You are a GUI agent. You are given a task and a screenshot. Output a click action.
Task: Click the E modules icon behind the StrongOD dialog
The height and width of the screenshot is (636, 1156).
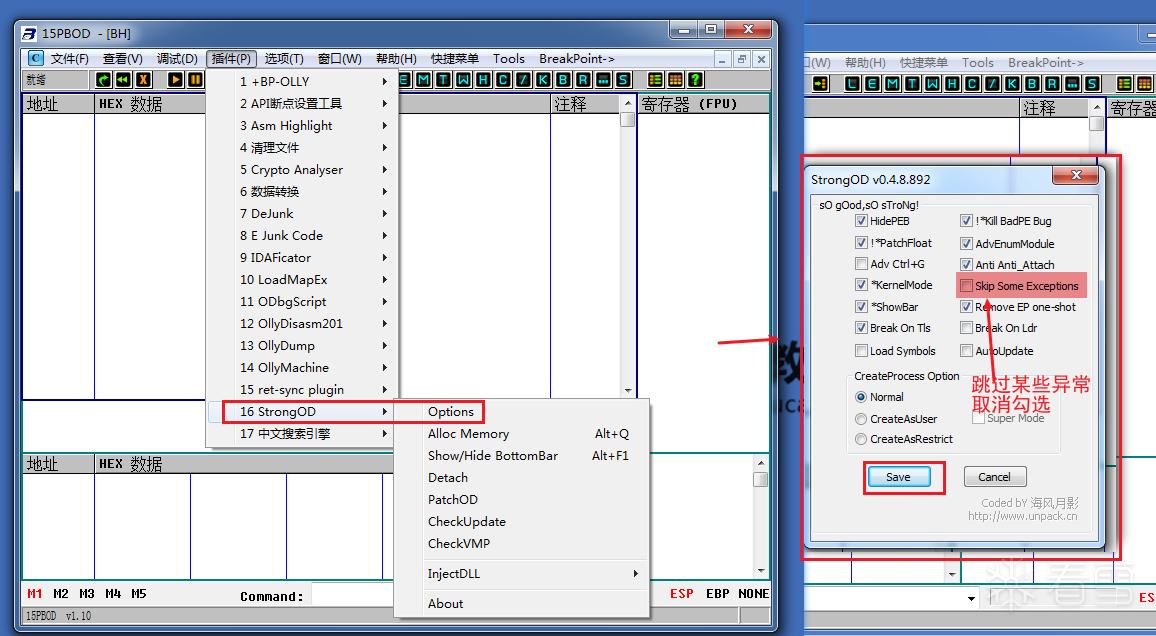pyautogui.click(x=872, y=83)
